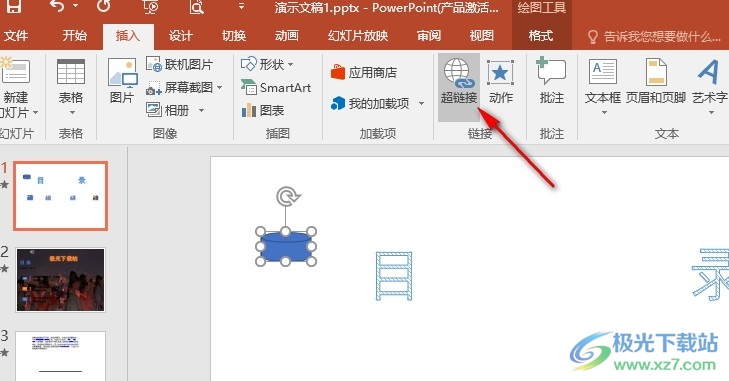Open the 应用商店 (Store) add-ins
The image size is (729, 381).
pos(364,73)
